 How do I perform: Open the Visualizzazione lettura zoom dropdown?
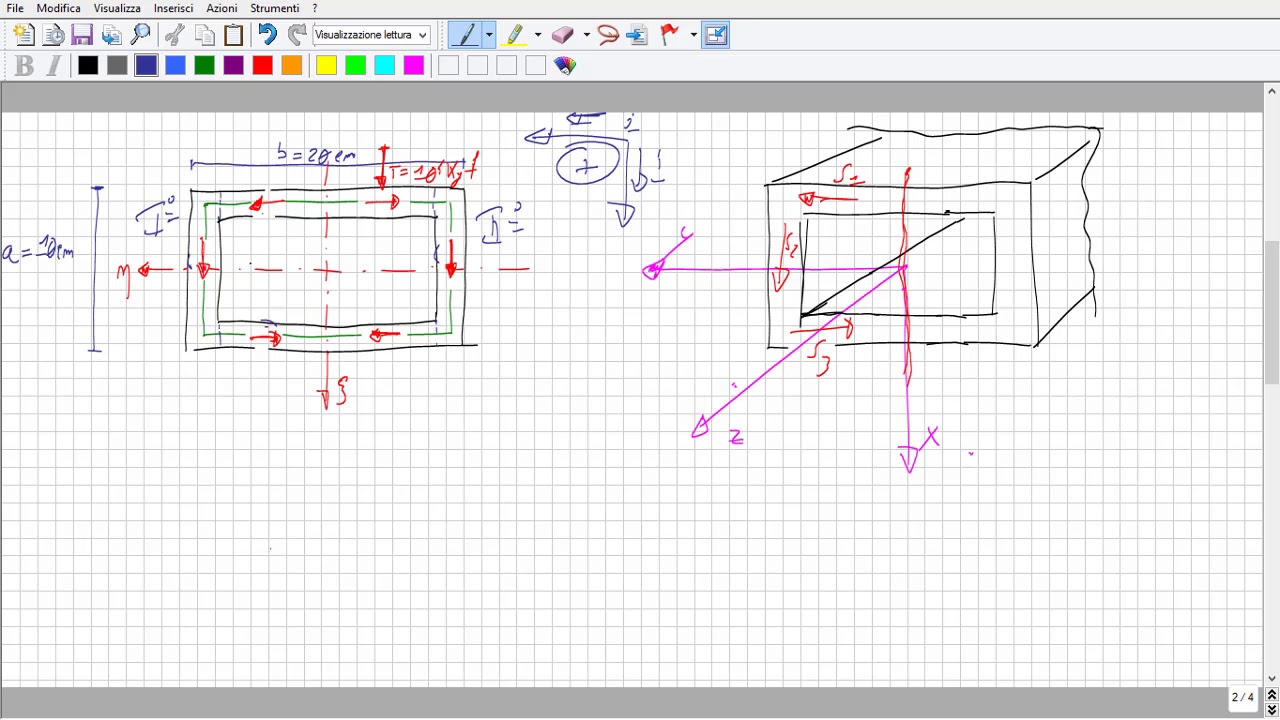pos(371,35)
